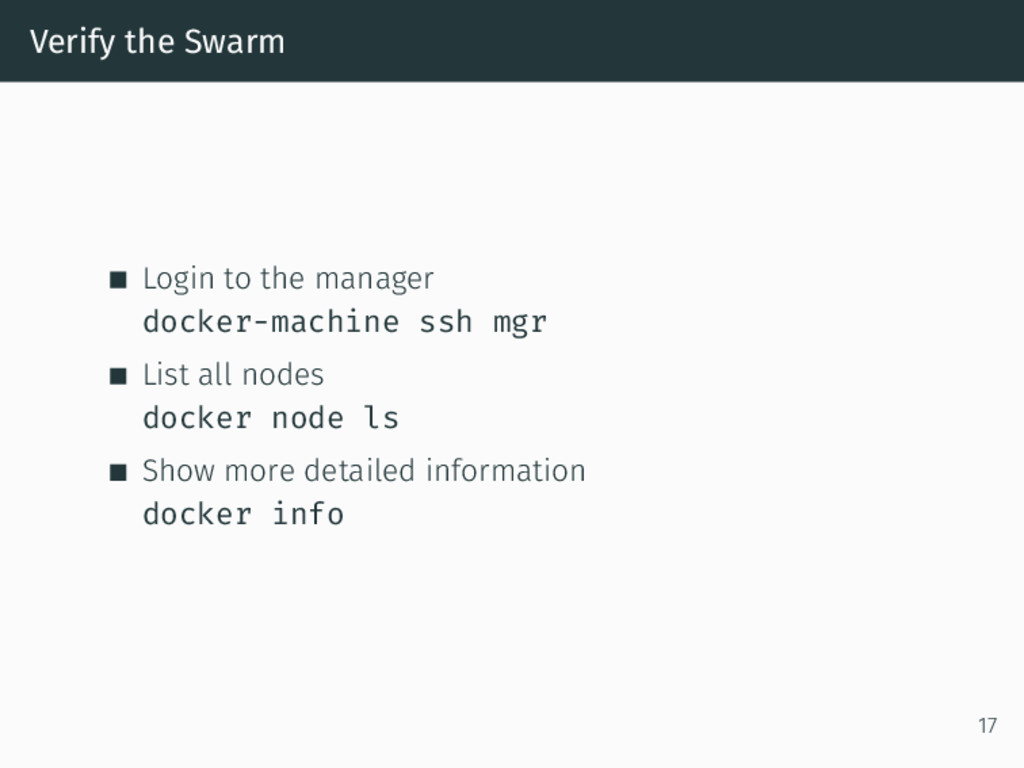Click the word "ssh" in the first command
Viewport: 1024px width, 768px height.
tap(445, 323)
